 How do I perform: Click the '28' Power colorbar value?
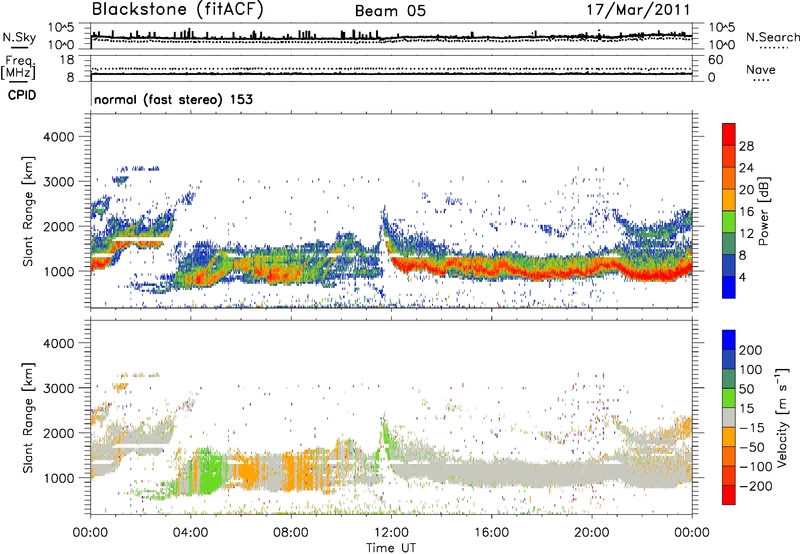(x=746, y=146)
